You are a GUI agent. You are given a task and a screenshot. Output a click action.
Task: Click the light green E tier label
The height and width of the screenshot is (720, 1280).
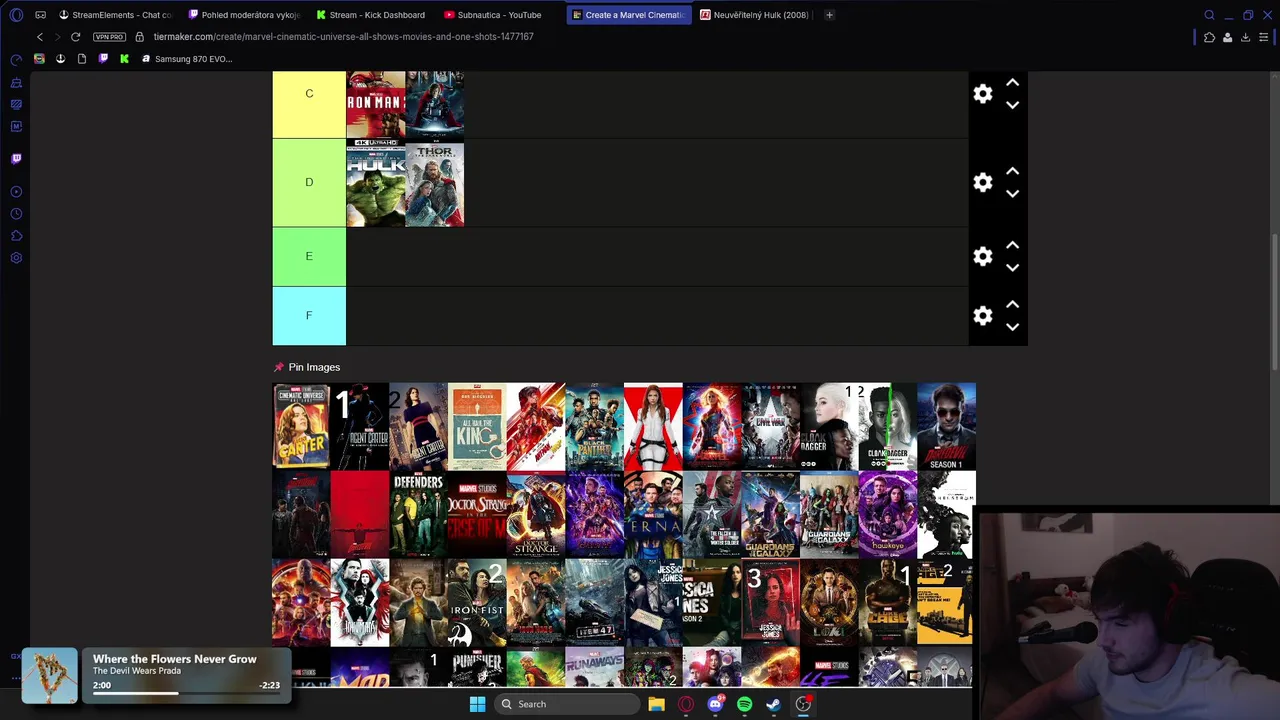pos(309,257)
